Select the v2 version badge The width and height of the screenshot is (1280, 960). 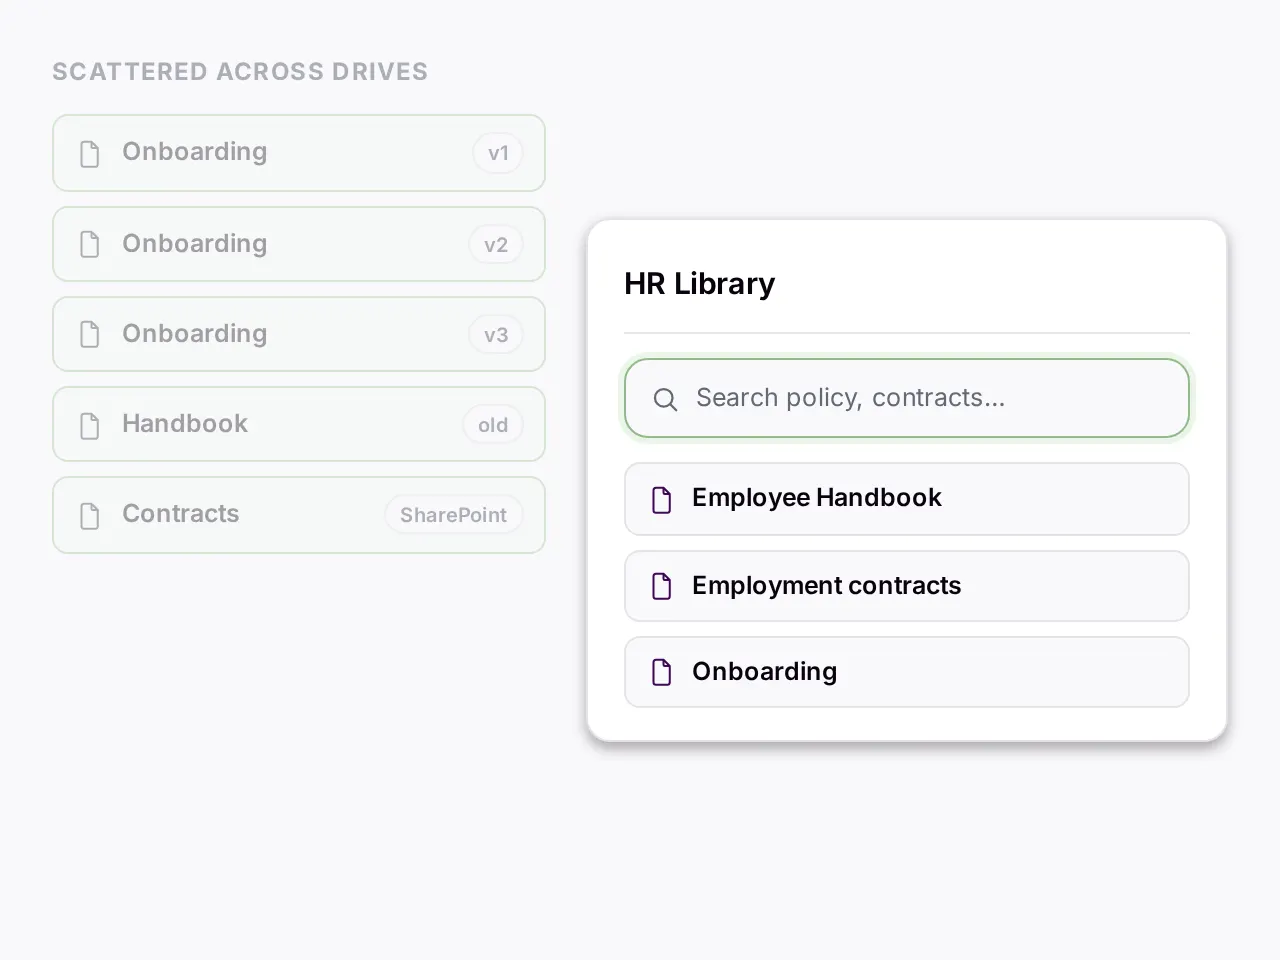496,245
